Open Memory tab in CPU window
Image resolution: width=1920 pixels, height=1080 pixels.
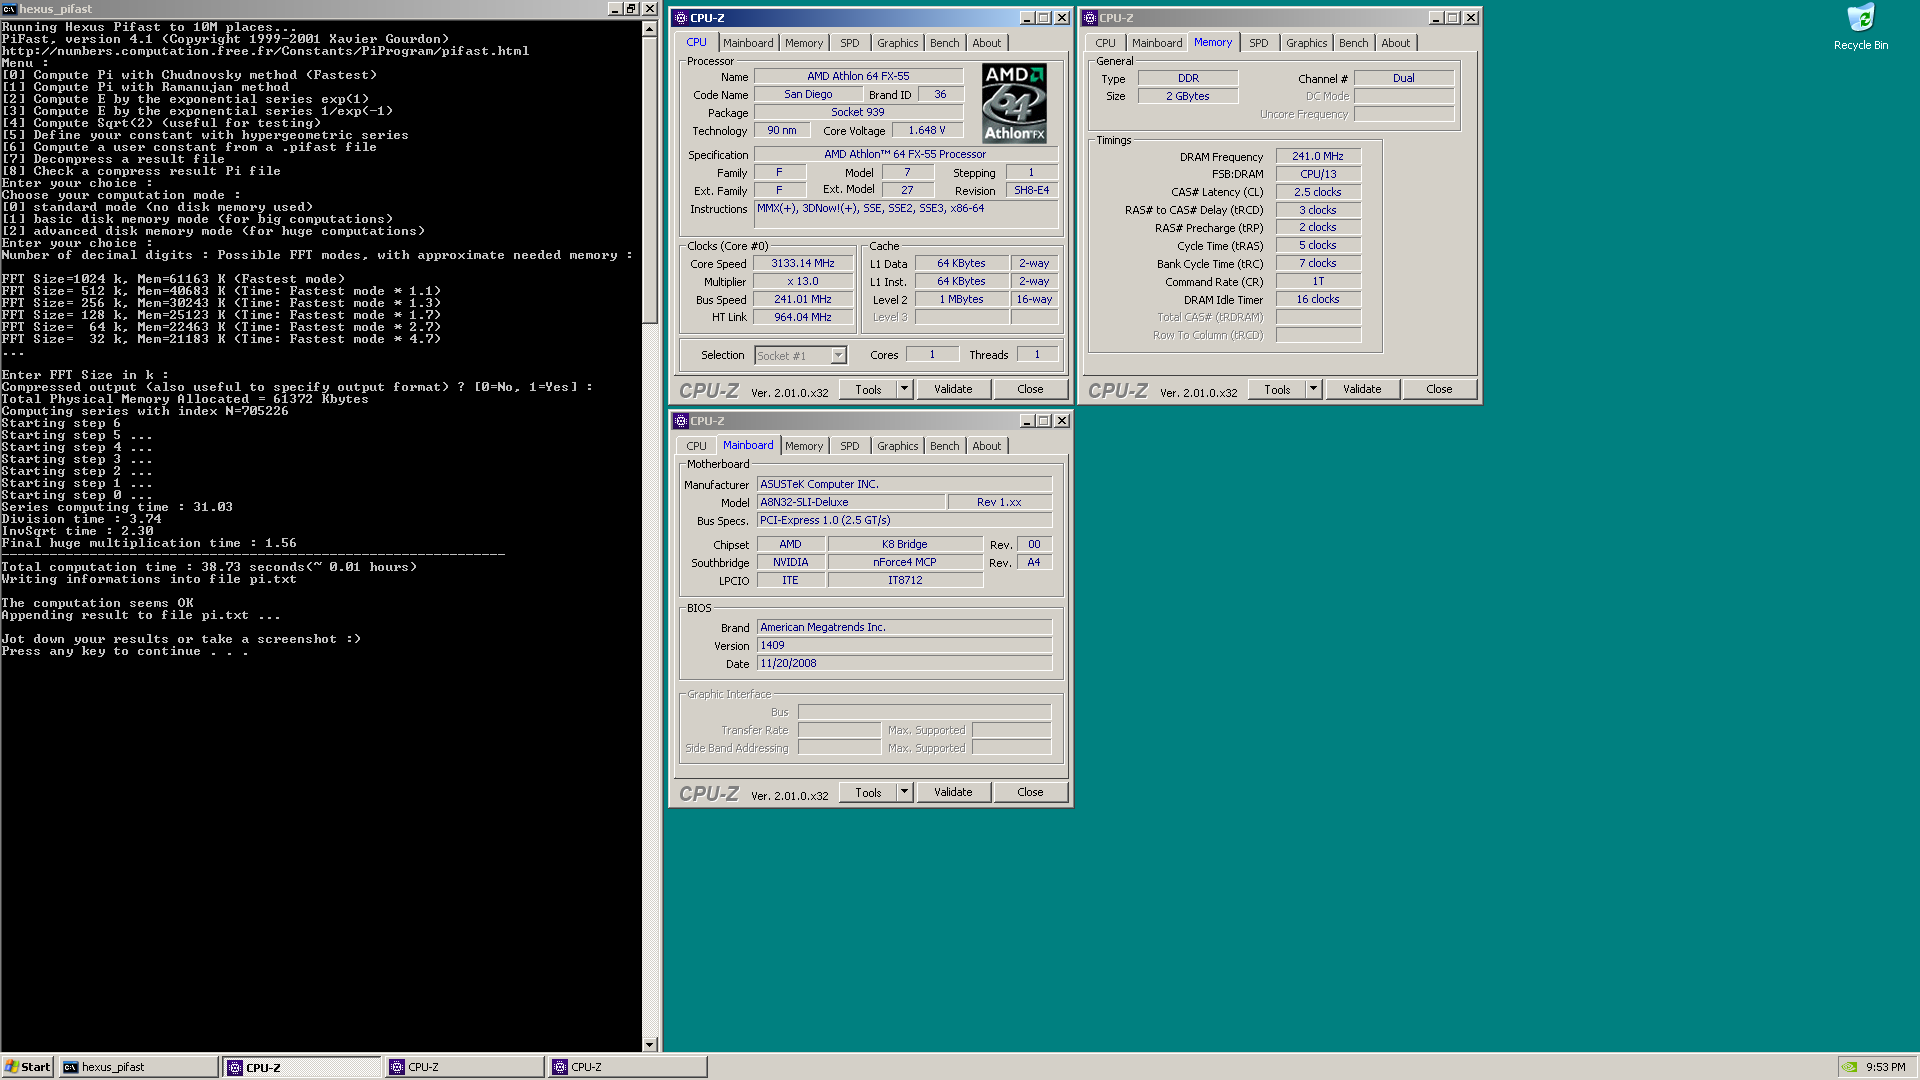click(804, 43)
